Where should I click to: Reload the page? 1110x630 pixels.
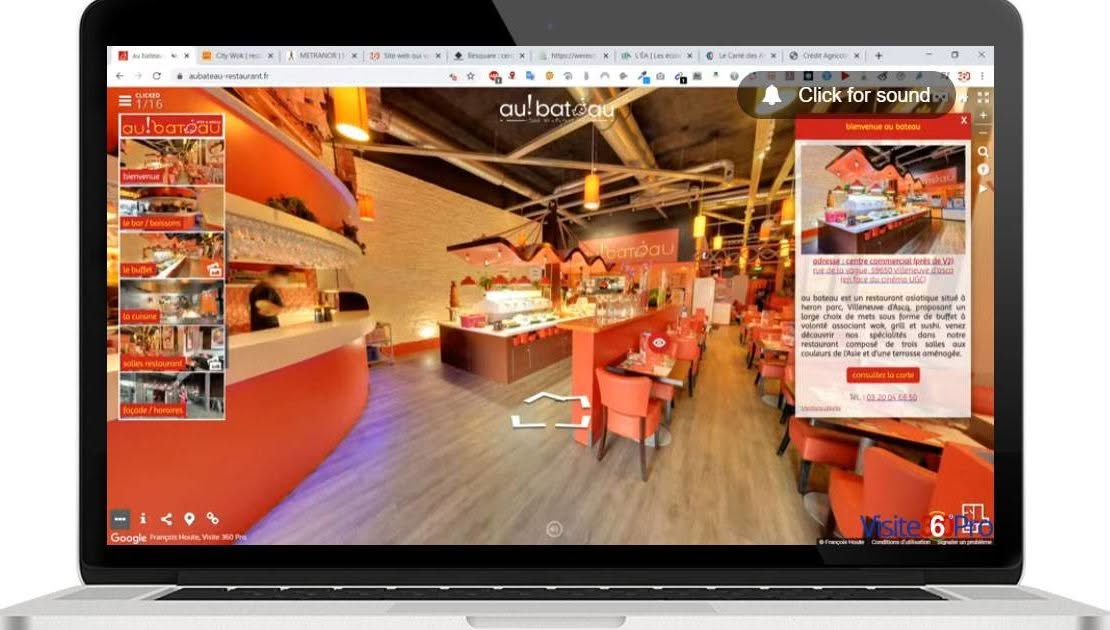tap(156, 76)
